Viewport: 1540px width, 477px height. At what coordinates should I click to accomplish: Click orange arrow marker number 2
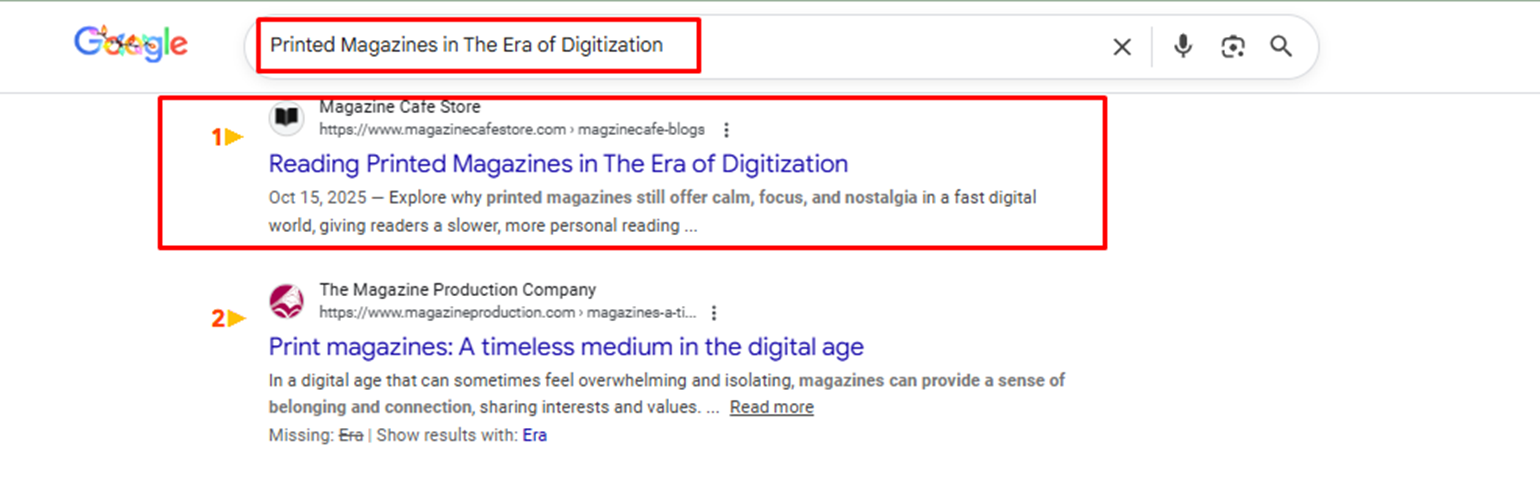[228, 320]
